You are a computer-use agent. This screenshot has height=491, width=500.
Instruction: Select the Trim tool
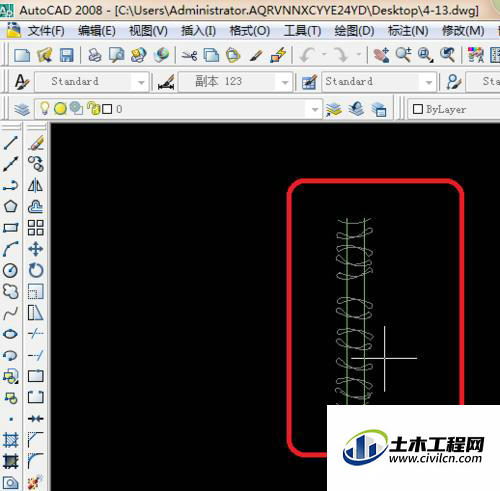36,334
